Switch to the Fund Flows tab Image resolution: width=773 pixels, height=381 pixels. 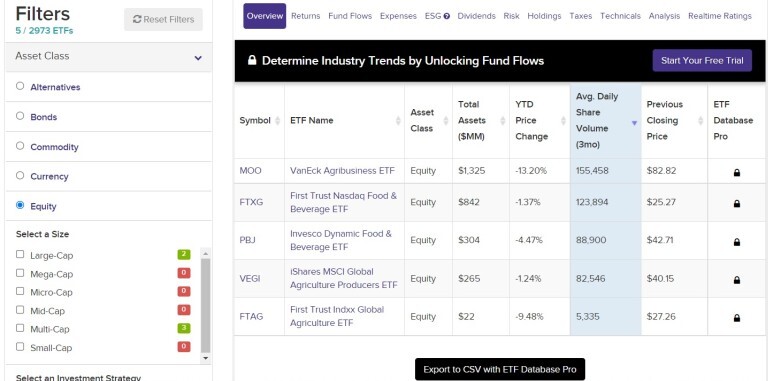(x=350, y=16)
